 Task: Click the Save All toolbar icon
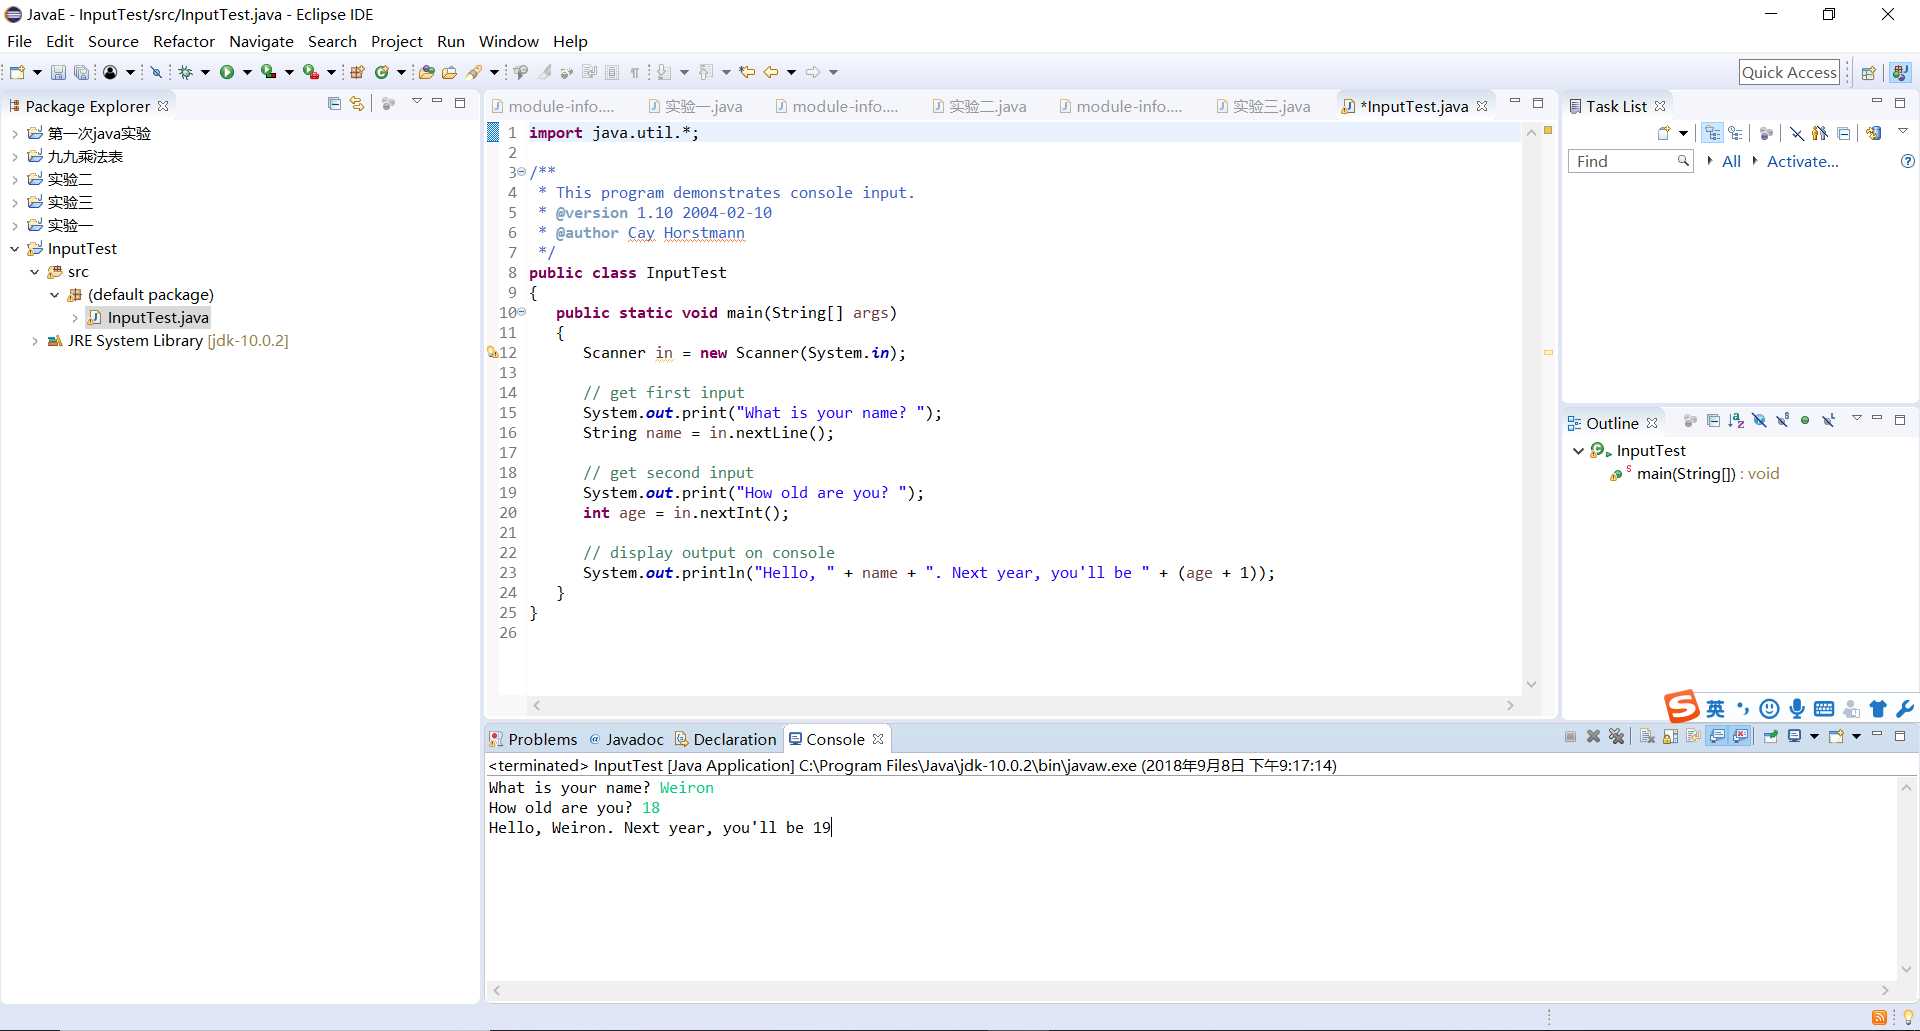point(81,72)
